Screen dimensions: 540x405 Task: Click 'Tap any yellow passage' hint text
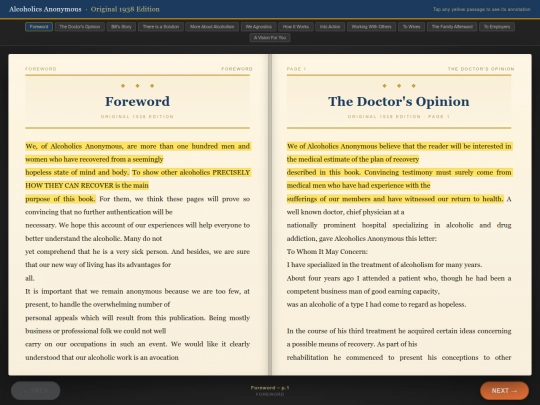(x=481, y=9)
